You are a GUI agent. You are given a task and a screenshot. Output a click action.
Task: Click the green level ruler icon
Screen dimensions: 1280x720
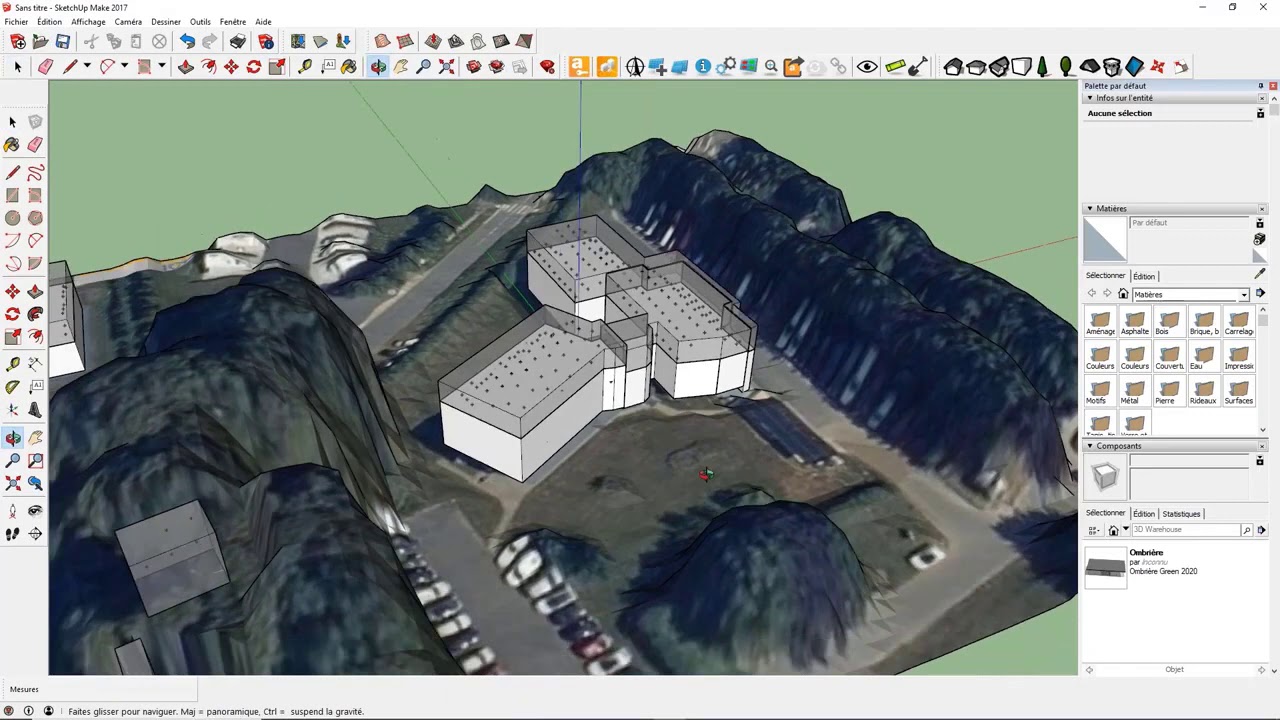tap(895, 67)
